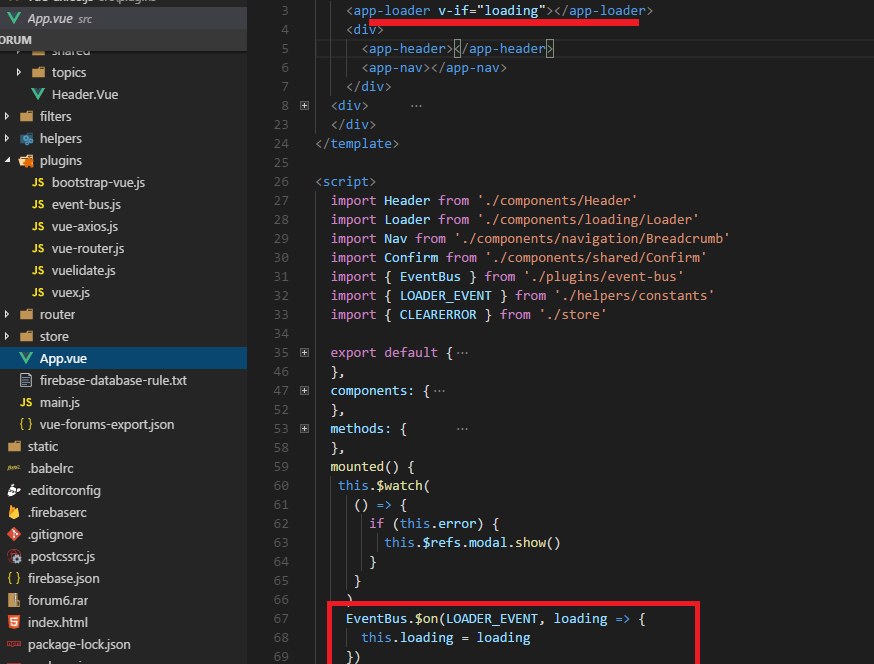Click the text file icon of firebase-database-rule.txt
This screenshot has width=874, height=664.
pos(26,380)
